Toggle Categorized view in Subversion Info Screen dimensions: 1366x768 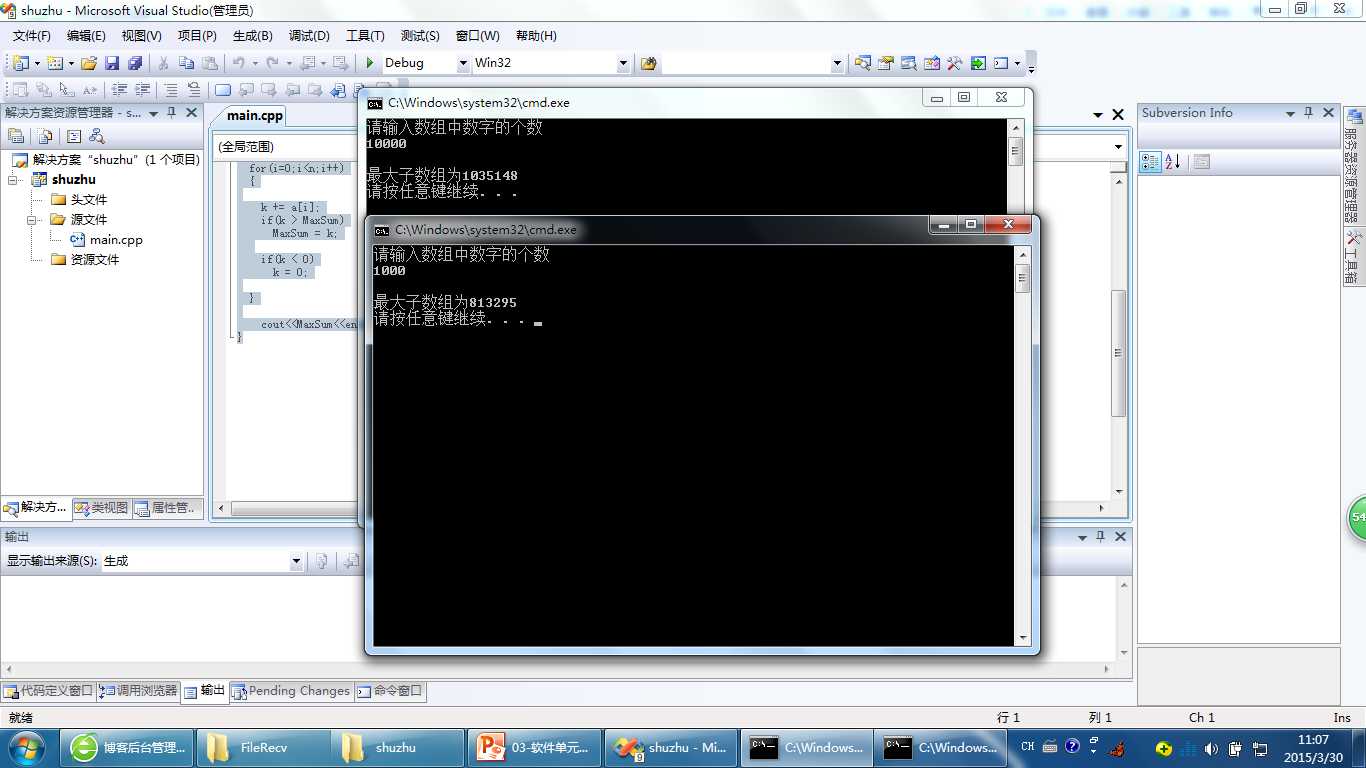click(x=1151, y=161)
